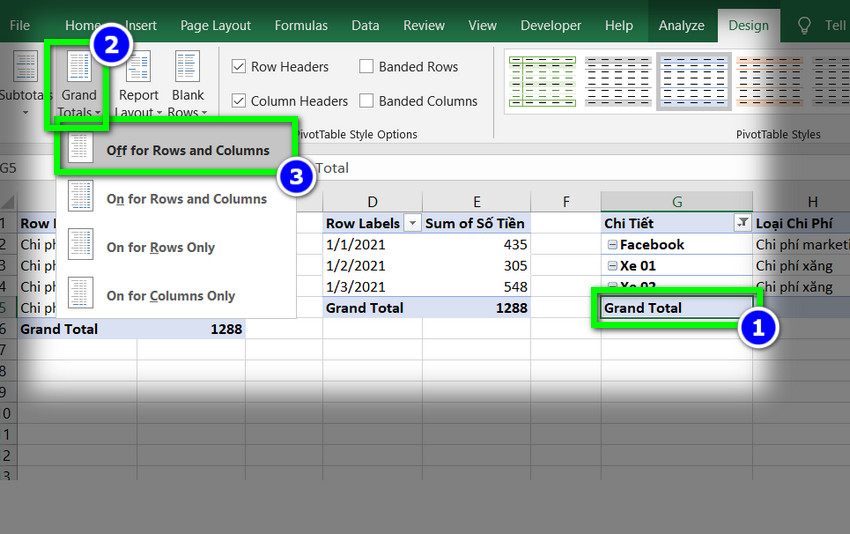Click the Tell Me lightbulb icon

coord(804,25)
